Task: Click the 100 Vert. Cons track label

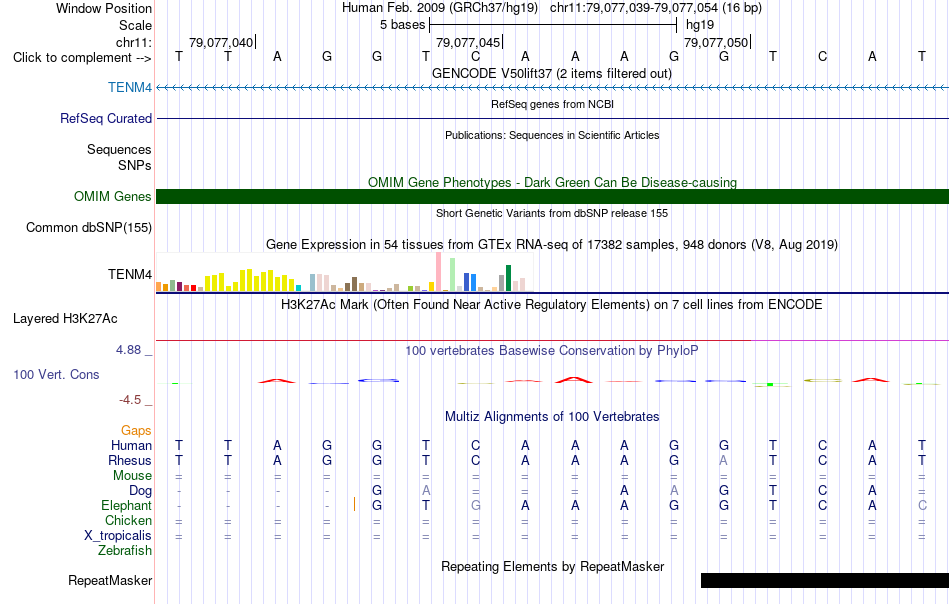Action: click(x=56, y=374)
